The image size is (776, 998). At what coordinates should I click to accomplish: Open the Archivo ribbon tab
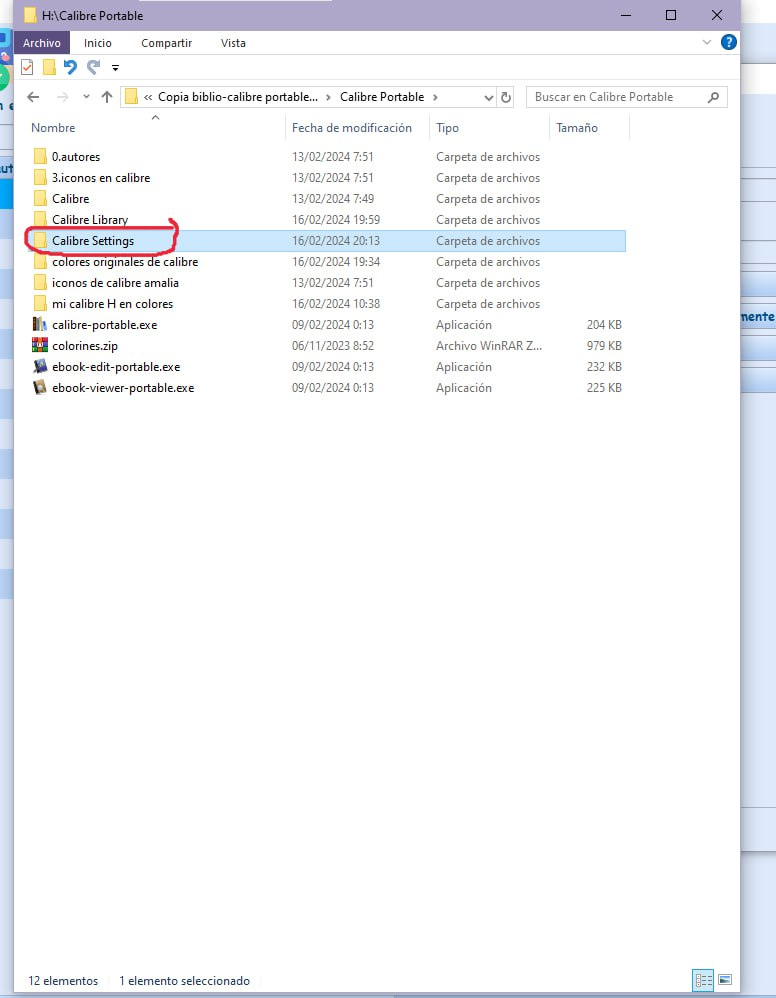41,43
